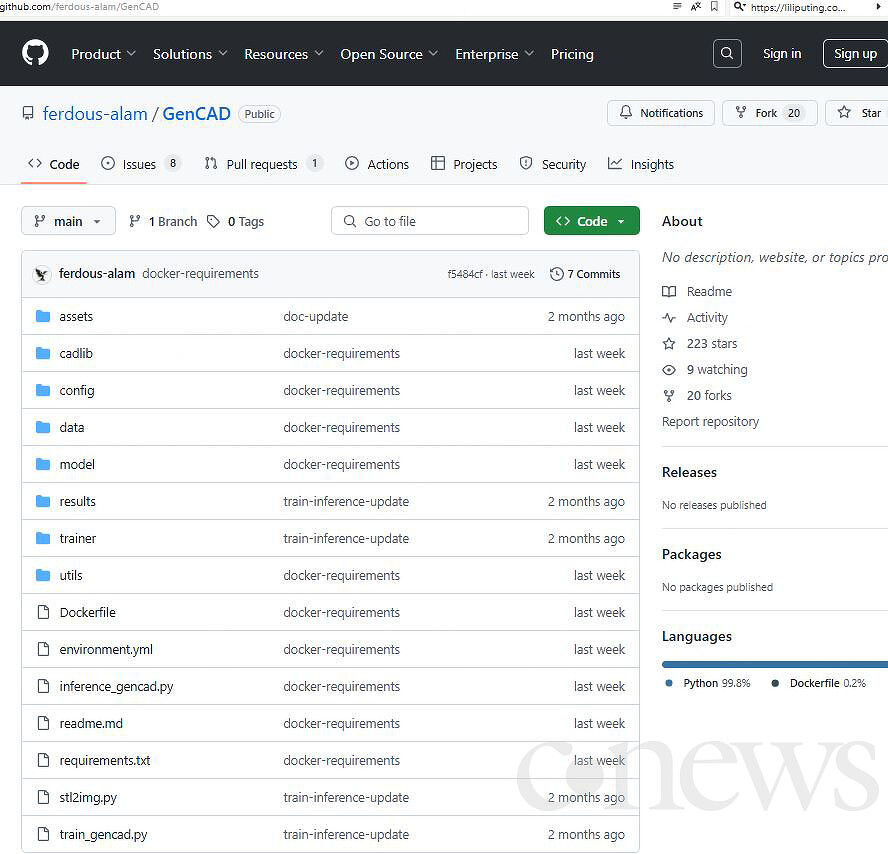Open the model folder
The width and height of the screenshot is (888, 854).
tap(77, 464)
